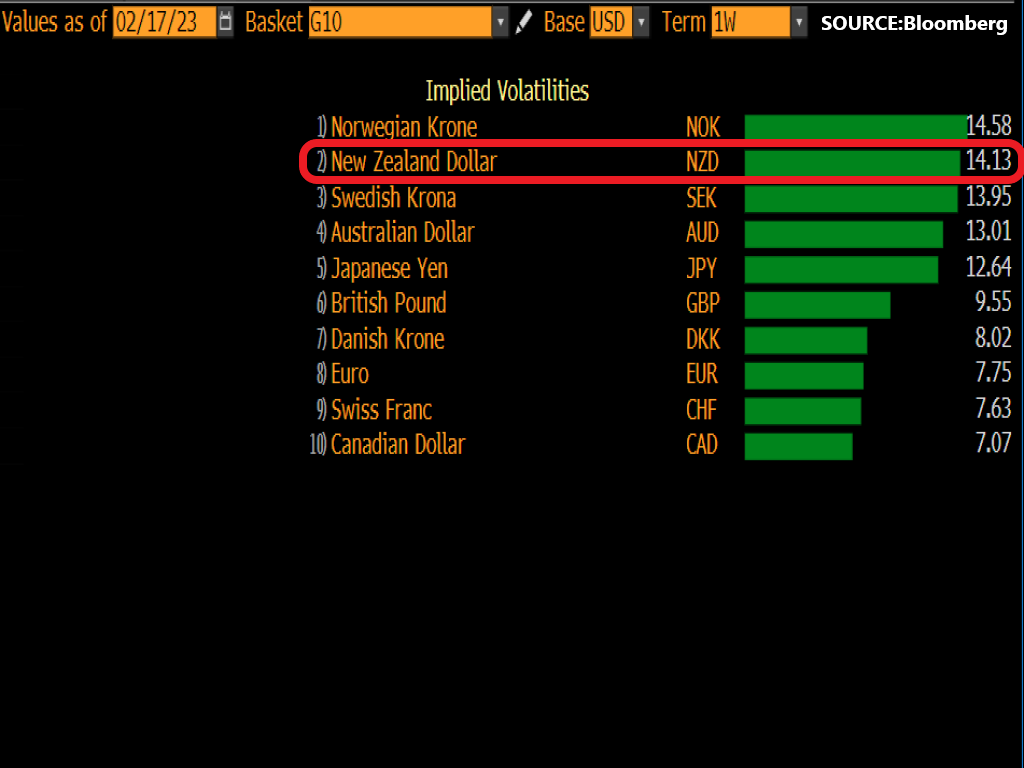This screenshot has width=1024, height=768.
Task: Open the Base currency USD dropdown
Action: pos(640,22)
